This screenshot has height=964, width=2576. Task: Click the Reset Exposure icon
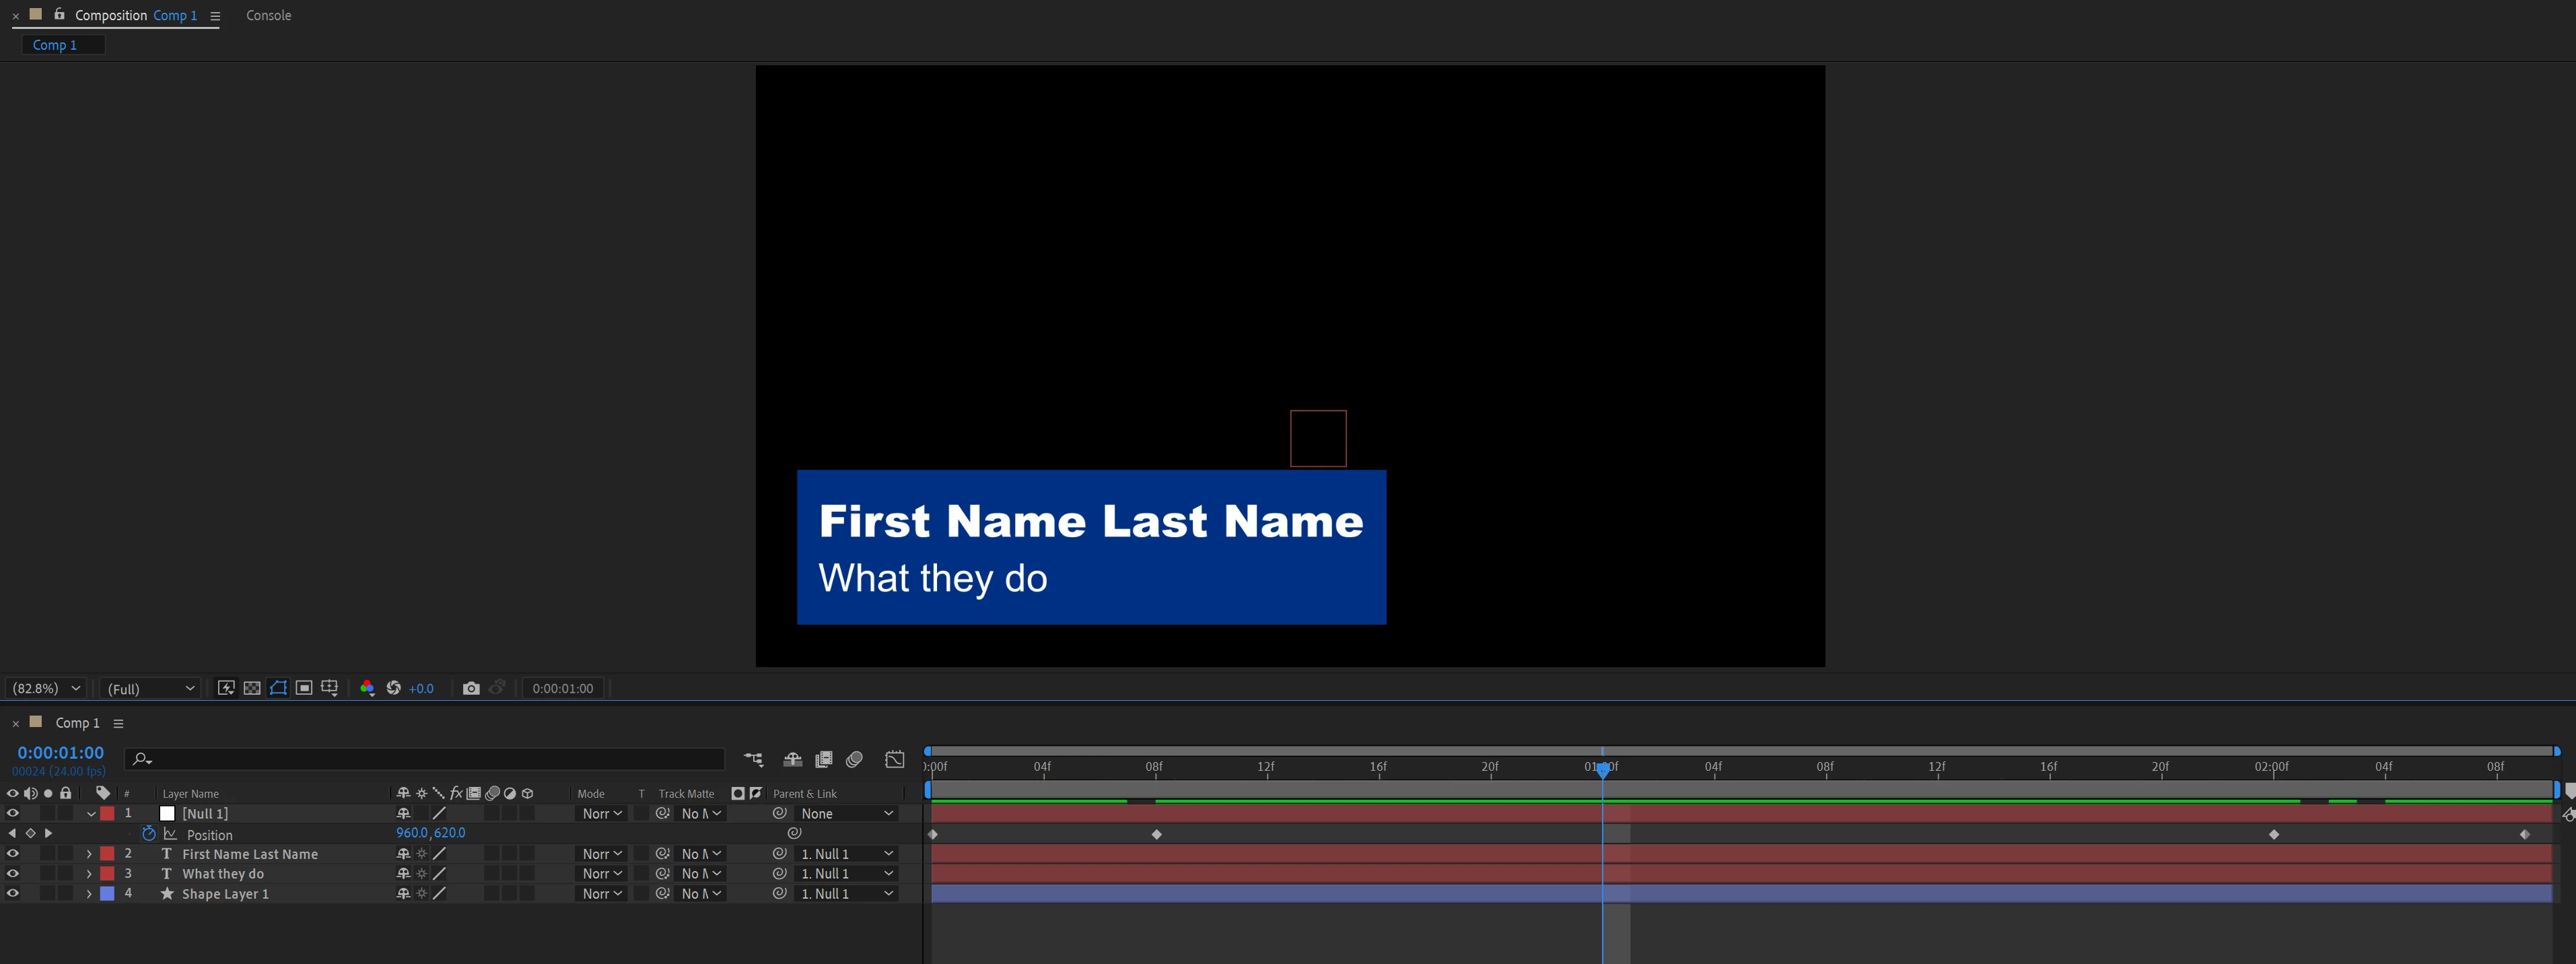[x=394, y=688]
